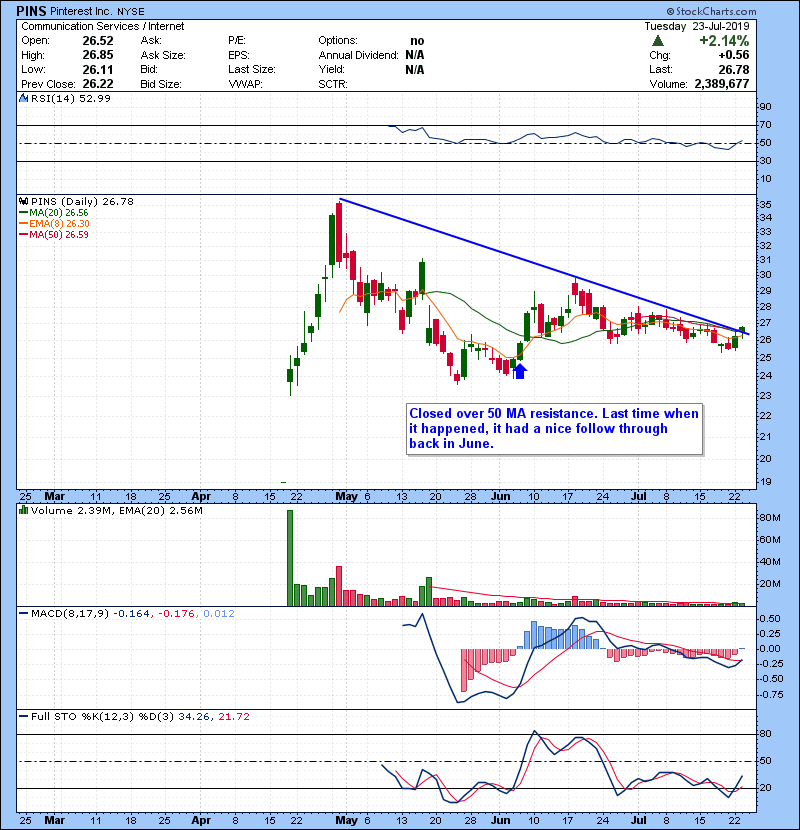800x830 pixels.
Task: Click the 'PINS (Daily) 26.78' chart label
Action: click(83, 202)
